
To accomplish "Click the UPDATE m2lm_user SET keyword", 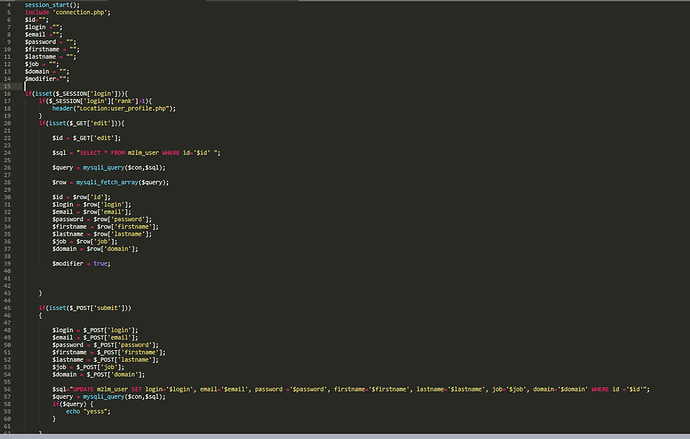I will coord(107,389).
